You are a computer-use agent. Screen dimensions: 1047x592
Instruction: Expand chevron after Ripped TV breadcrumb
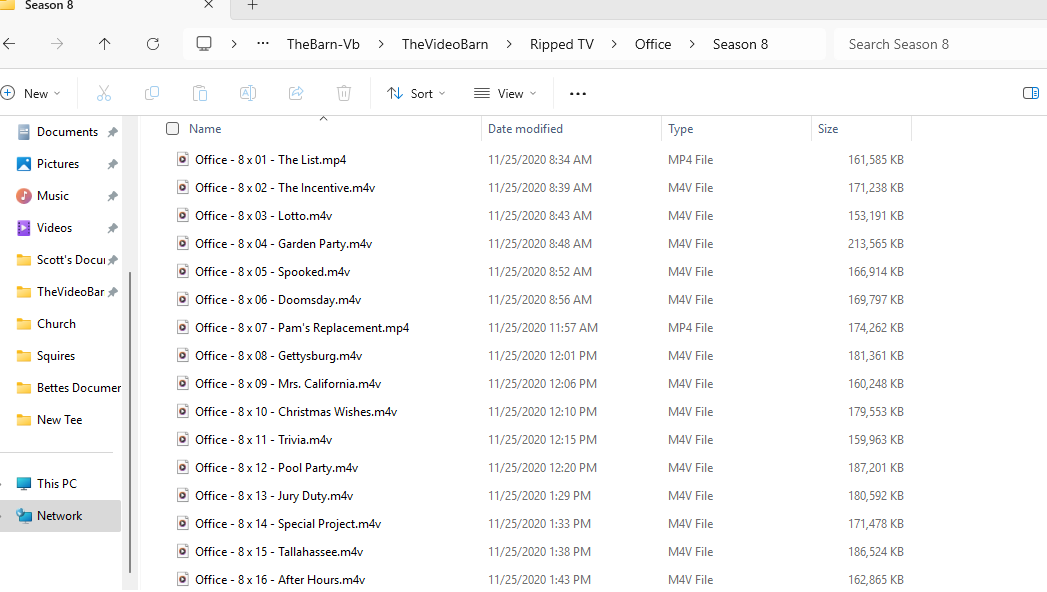coord(614,44)
